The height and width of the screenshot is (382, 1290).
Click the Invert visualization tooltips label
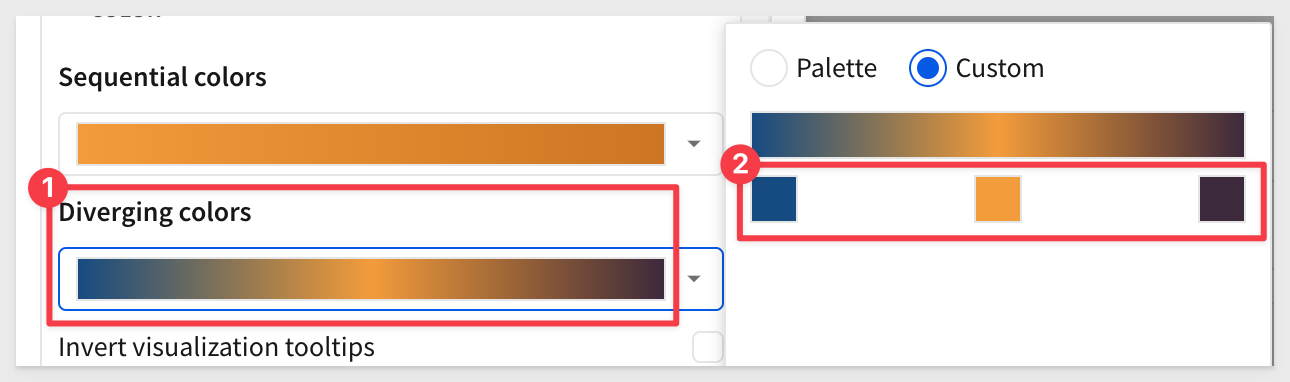click(x=217, y=347)
